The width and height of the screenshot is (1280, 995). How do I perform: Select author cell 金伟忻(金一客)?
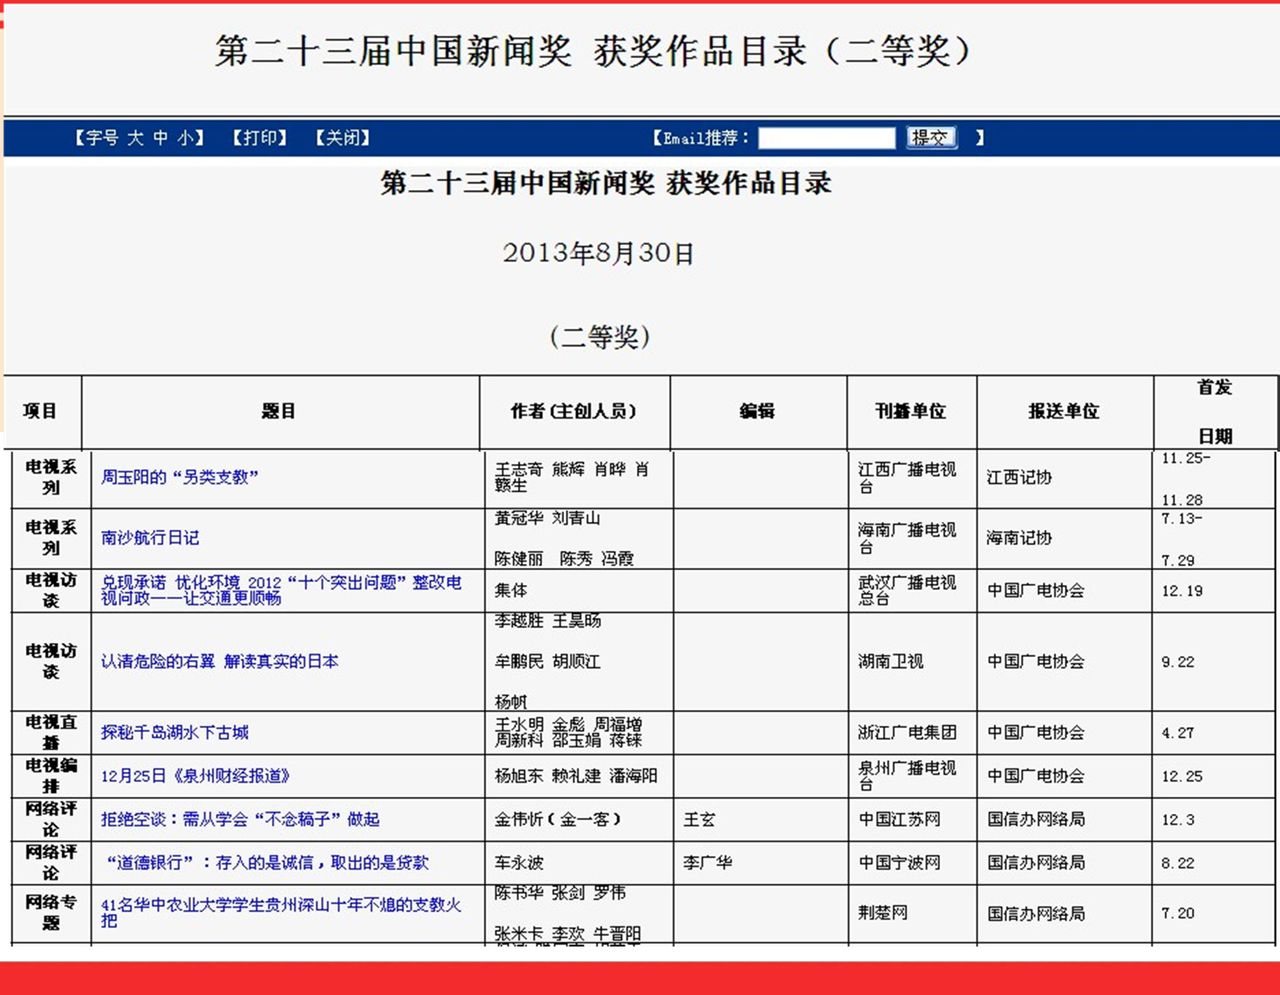[578, 819]
